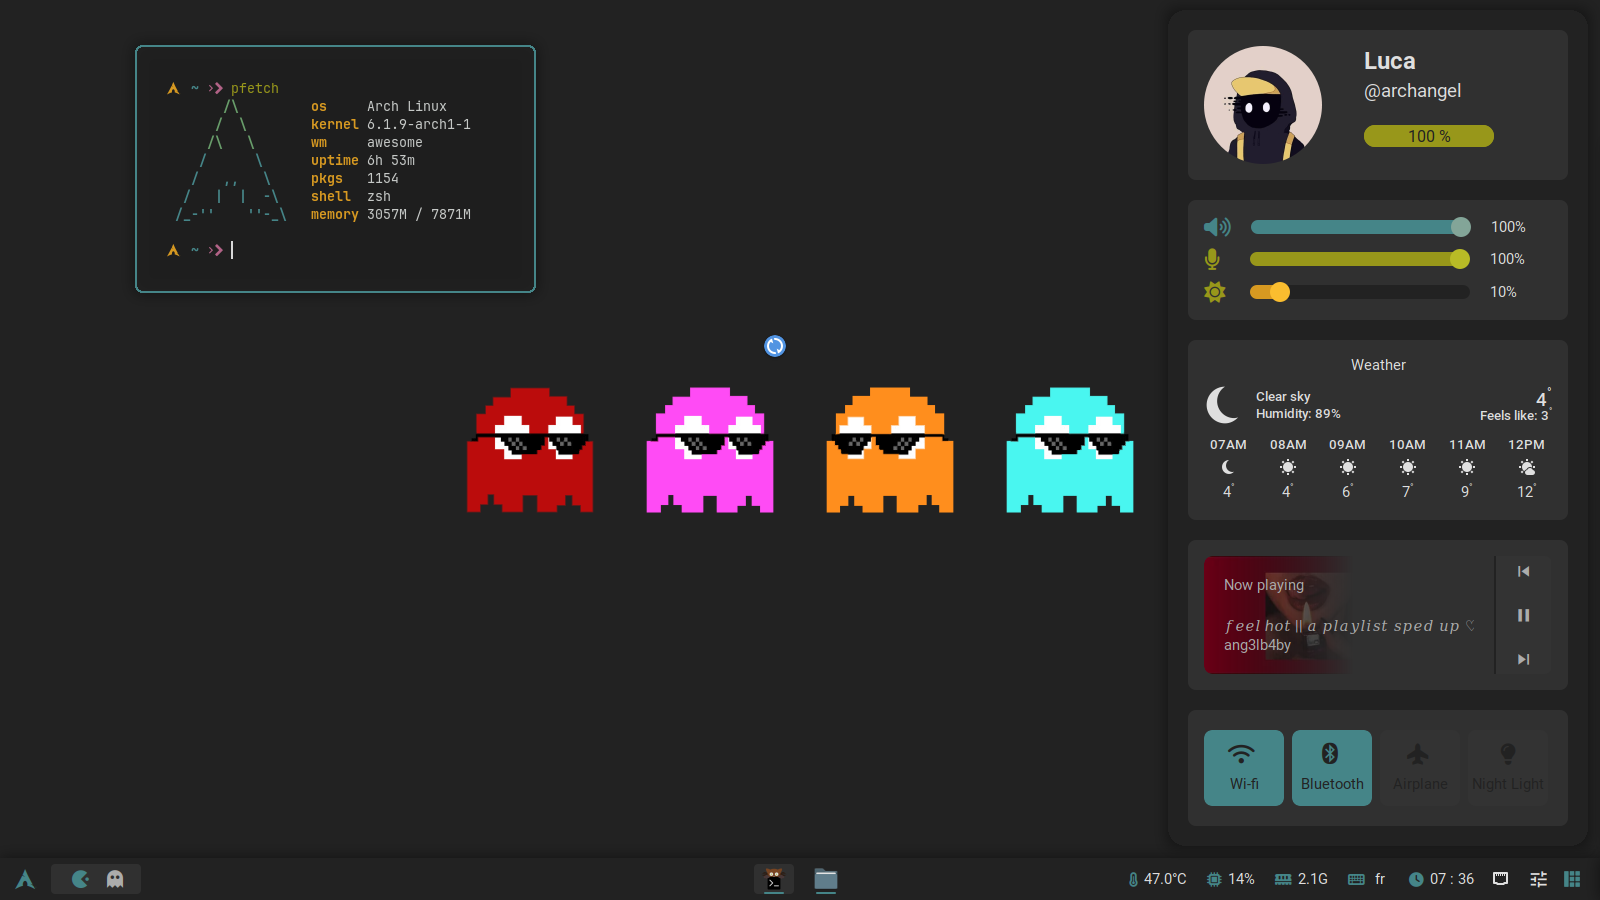Image resolution: width=1600 pixels, height=900 pixels.
Task: Toggle Bluetooth off
Action: point(1332,768)
